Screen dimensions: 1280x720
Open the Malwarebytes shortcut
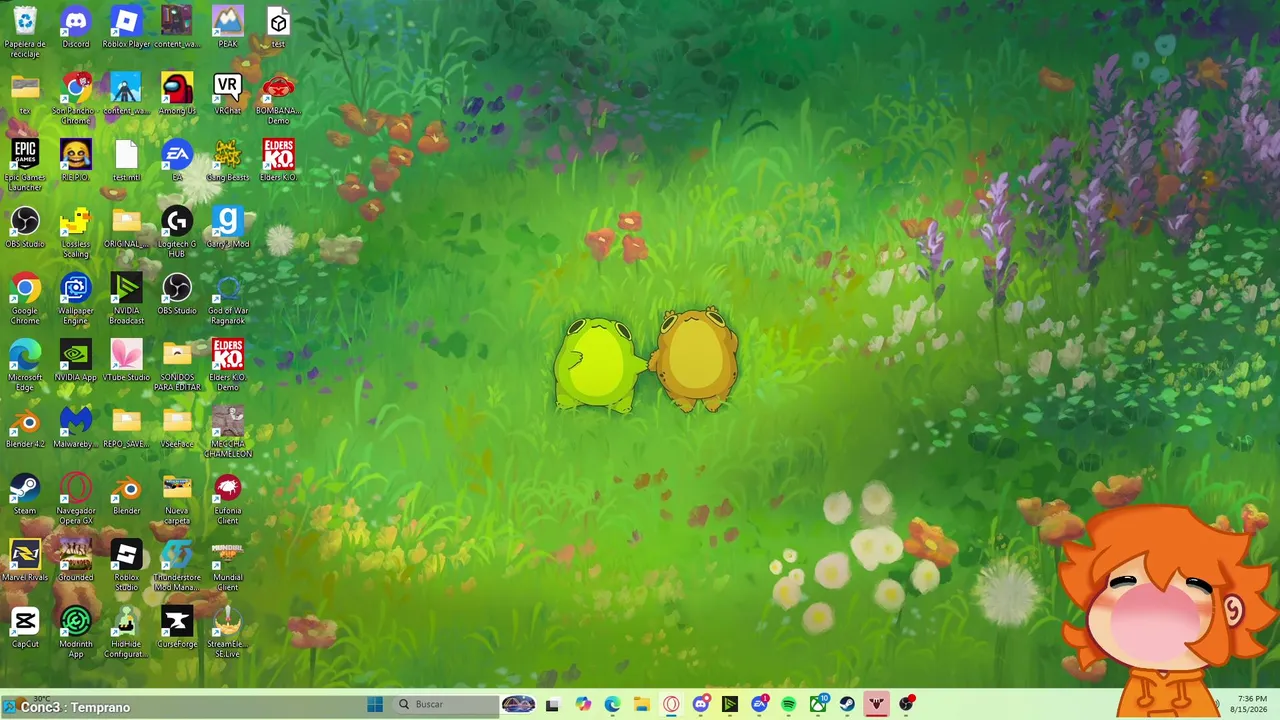[x=76, y=428]
